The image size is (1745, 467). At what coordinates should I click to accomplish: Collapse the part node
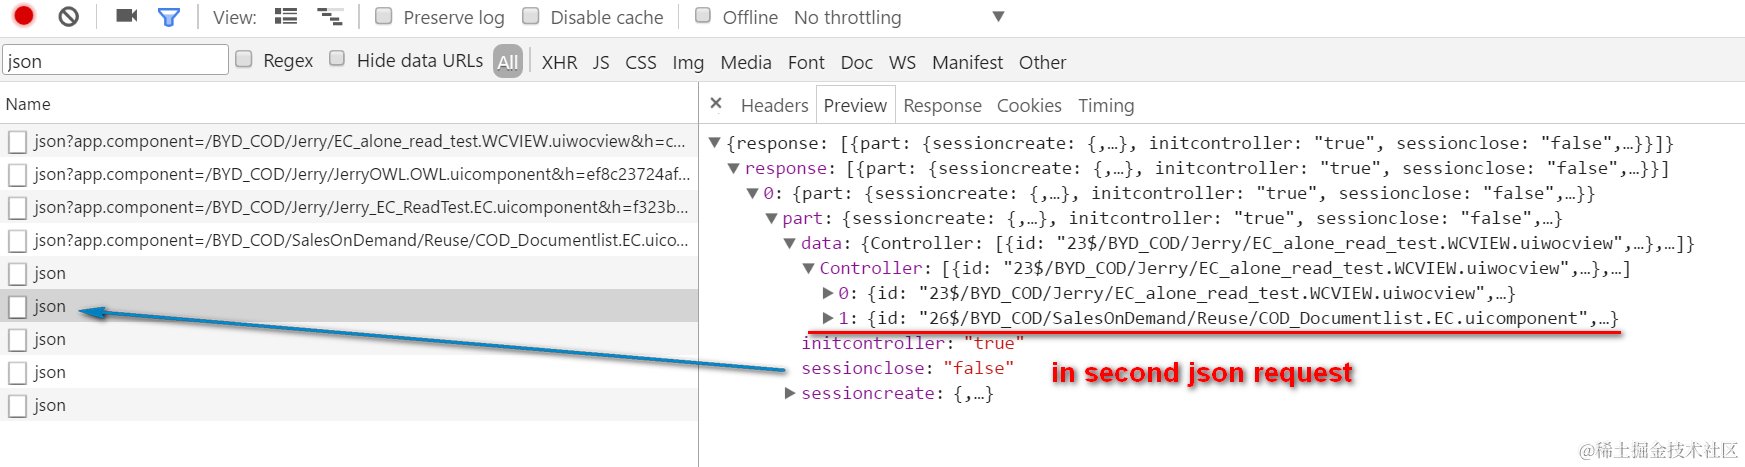click(x=771, y=218)
